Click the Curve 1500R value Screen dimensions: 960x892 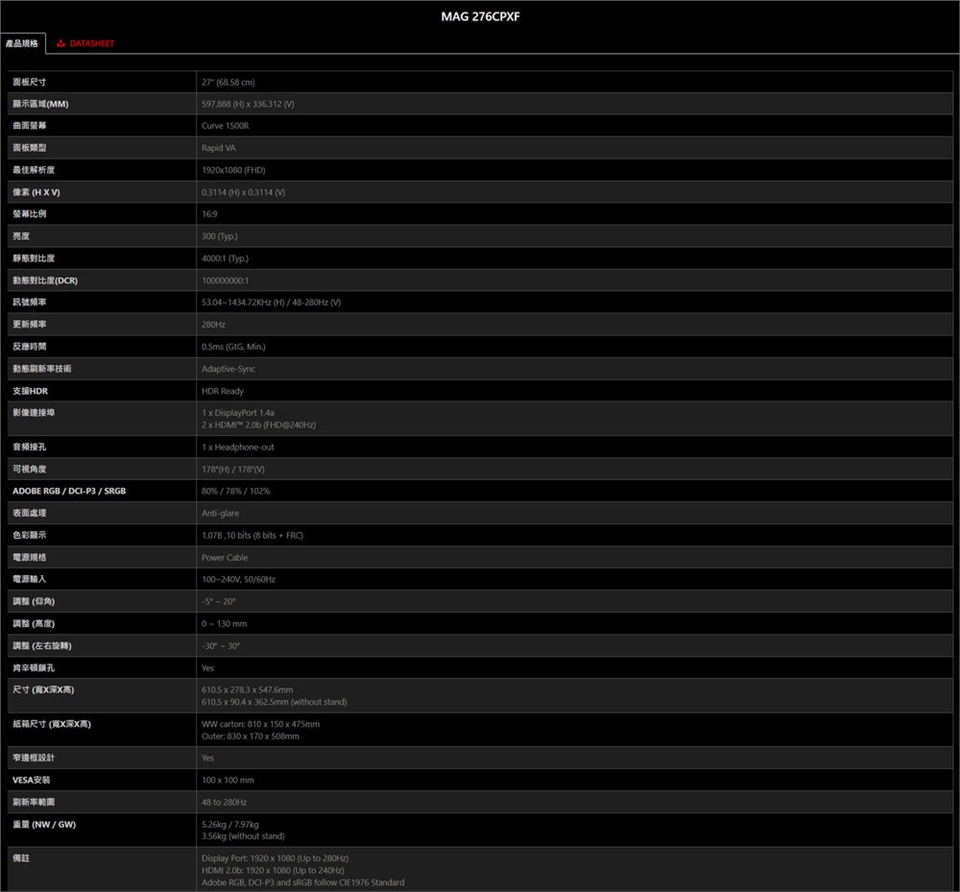click(225, 126)
